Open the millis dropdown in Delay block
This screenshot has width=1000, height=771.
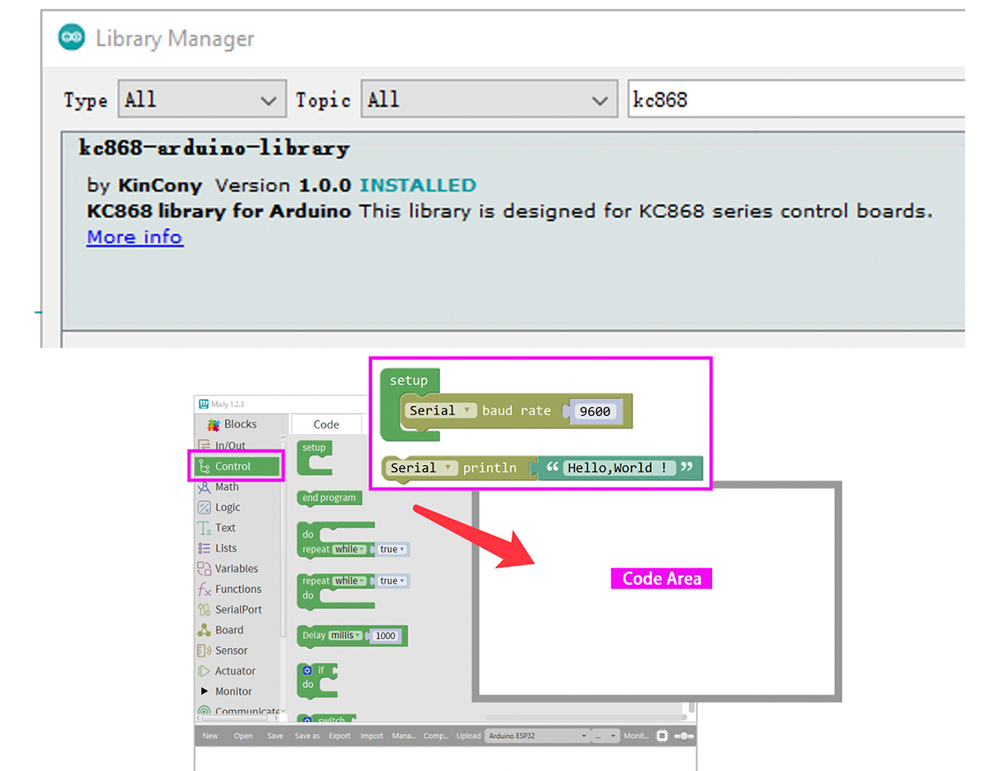pos(344,636)
